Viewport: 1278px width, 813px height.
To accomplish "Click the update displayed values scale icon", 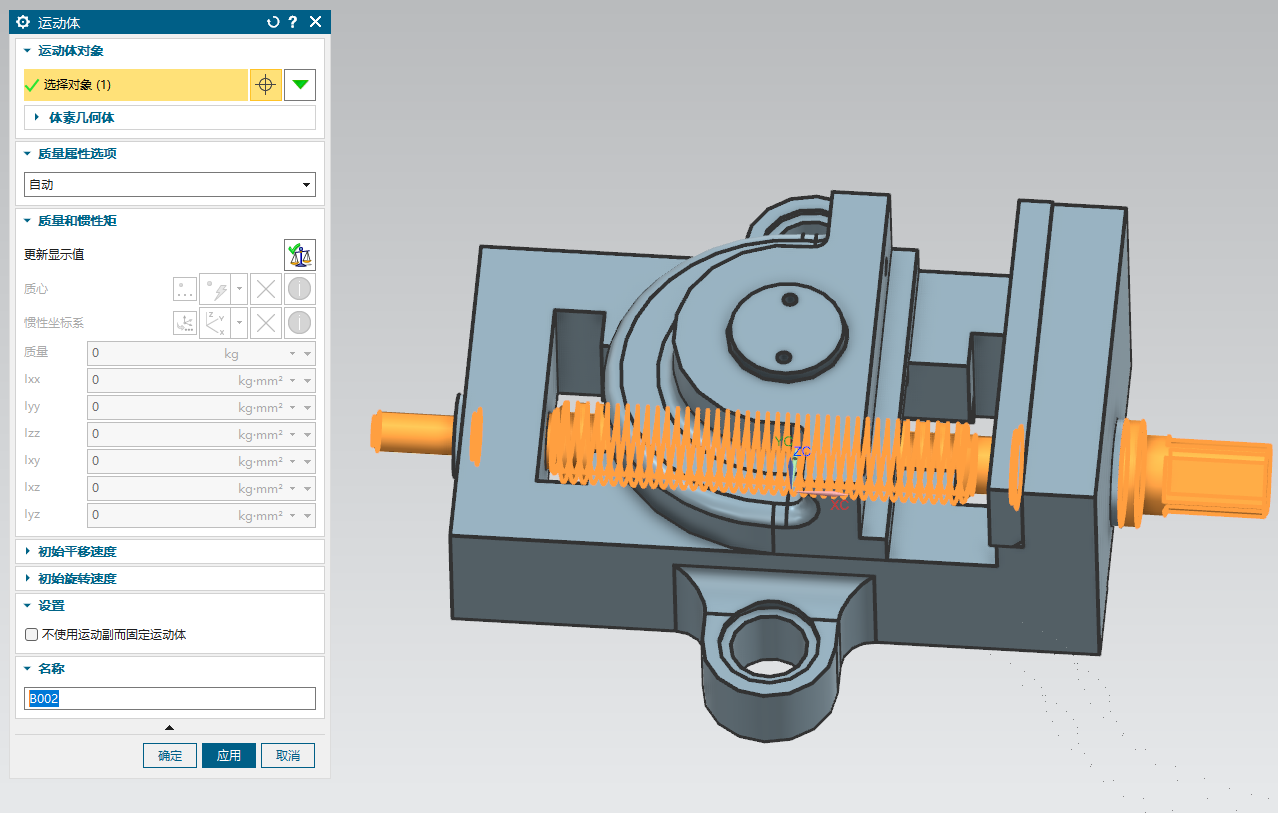I will click(299, 255).
